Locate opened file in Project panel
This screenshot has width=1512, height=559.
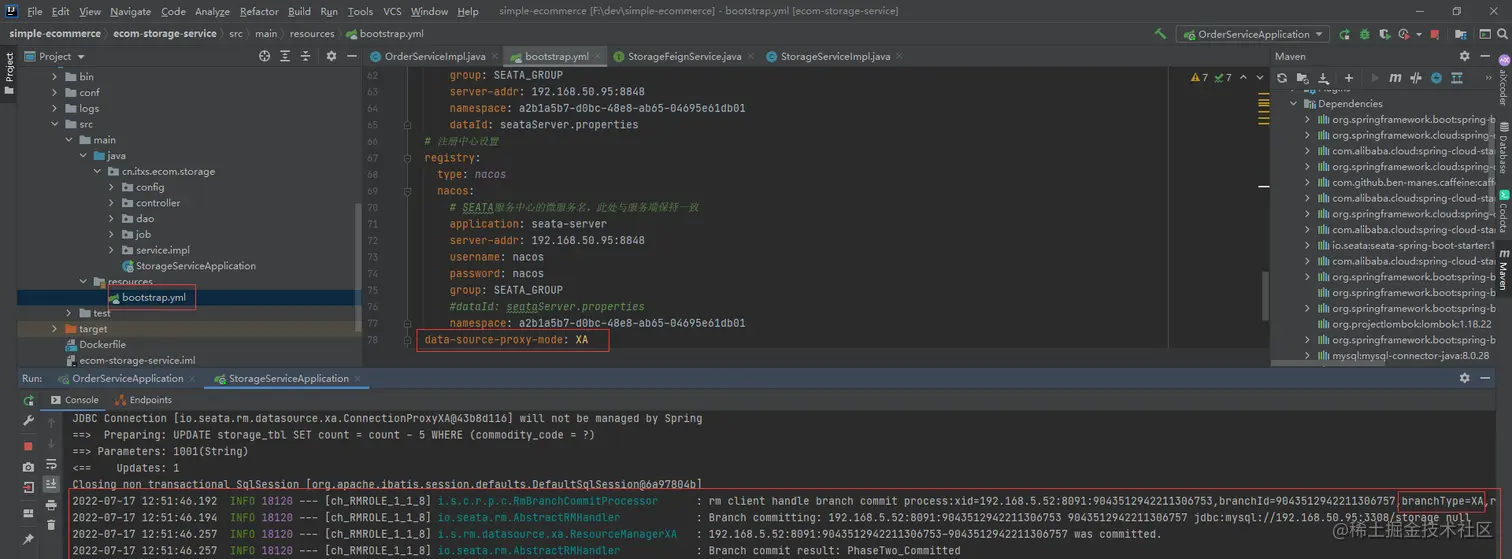[265, 56]
